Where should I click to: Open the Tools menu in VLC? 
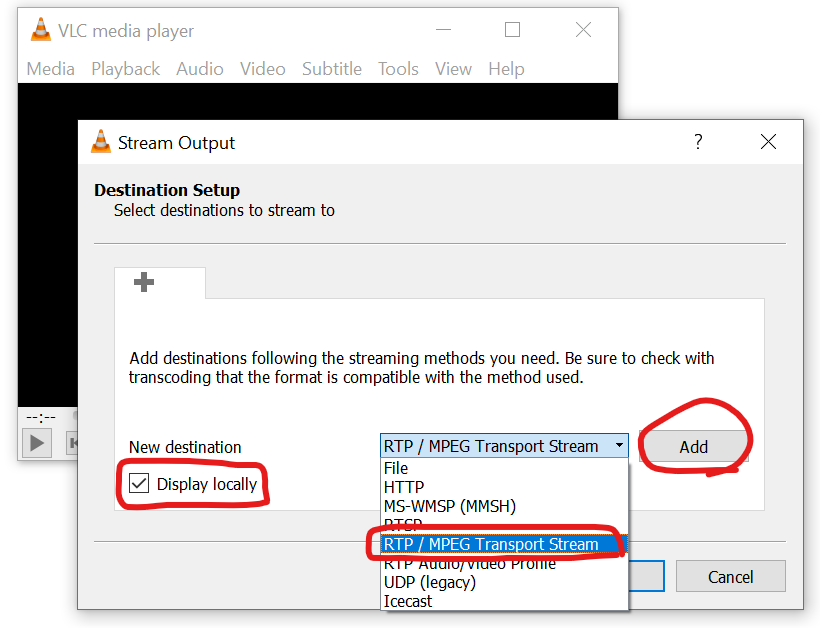click(x=398, y=68)
